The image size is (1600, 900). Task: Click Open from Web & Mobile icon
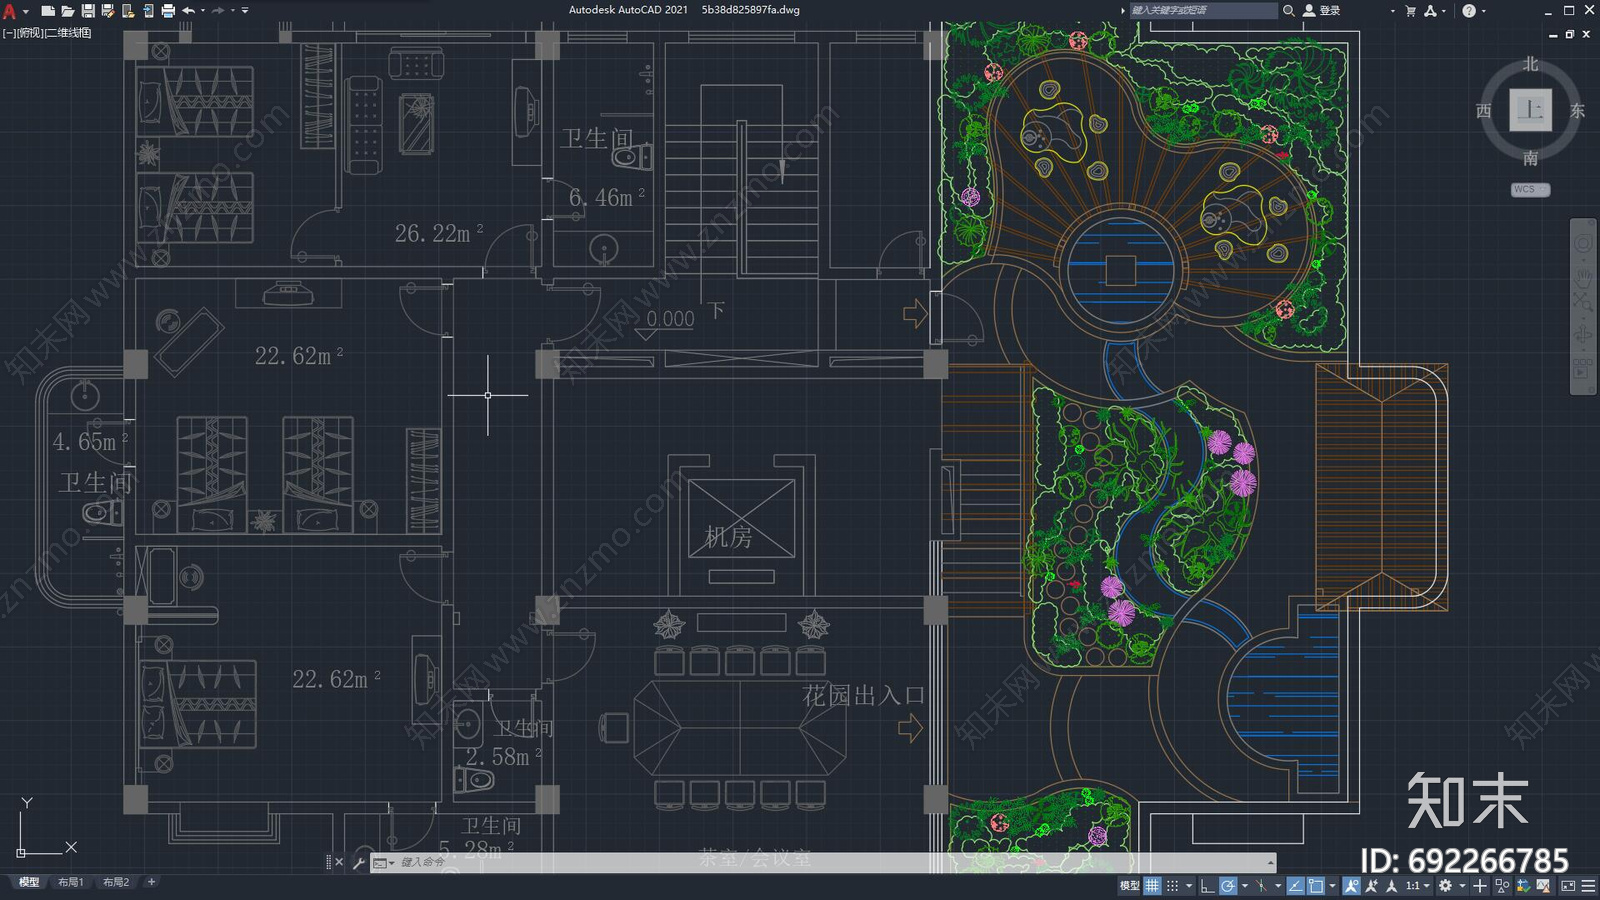[x=128, y=10]
